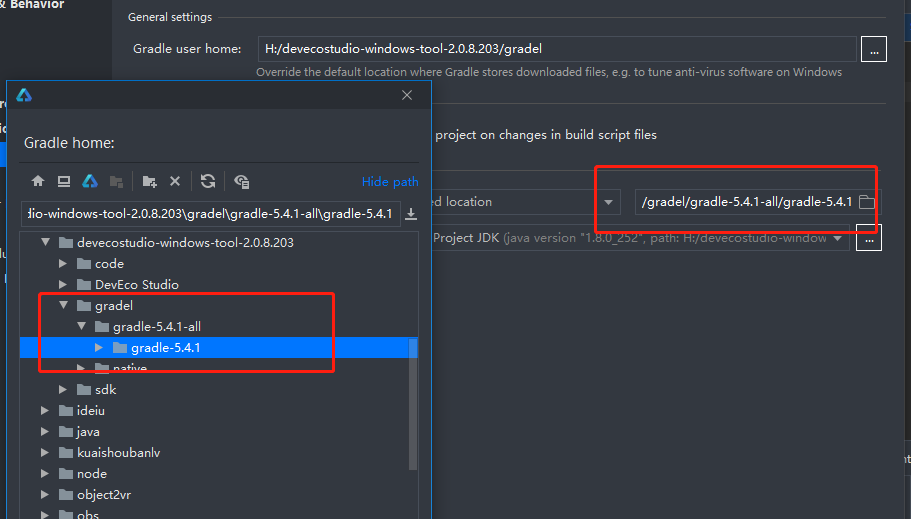The height and width of the screenshot is (519, 911).
Task: Toggle show hidden files and directories icon
Action: [242, 181]
